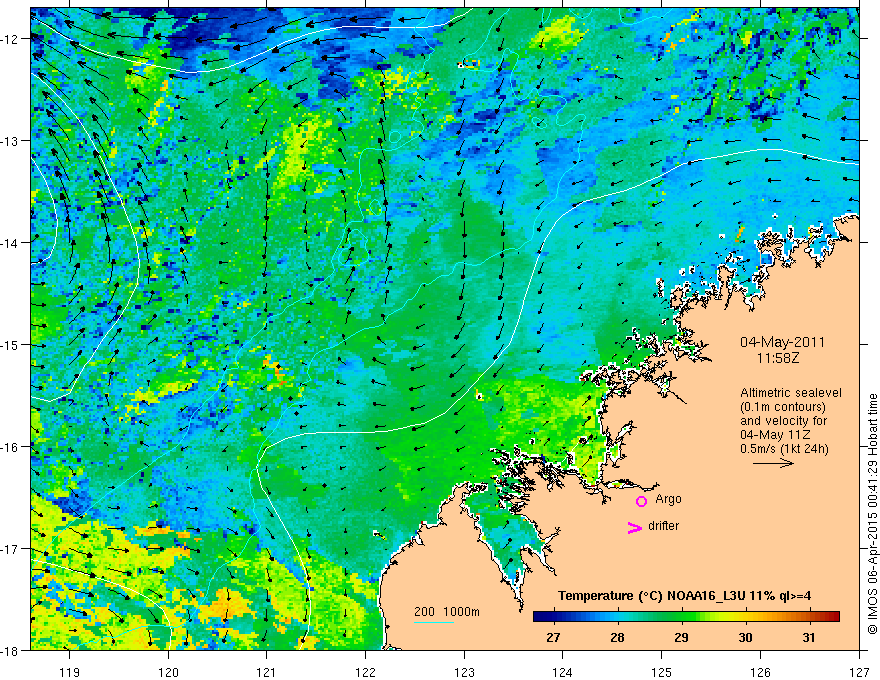Click longitude axis label '122'
The width and height of the screenshot is (880, 680).
[365, 672]
